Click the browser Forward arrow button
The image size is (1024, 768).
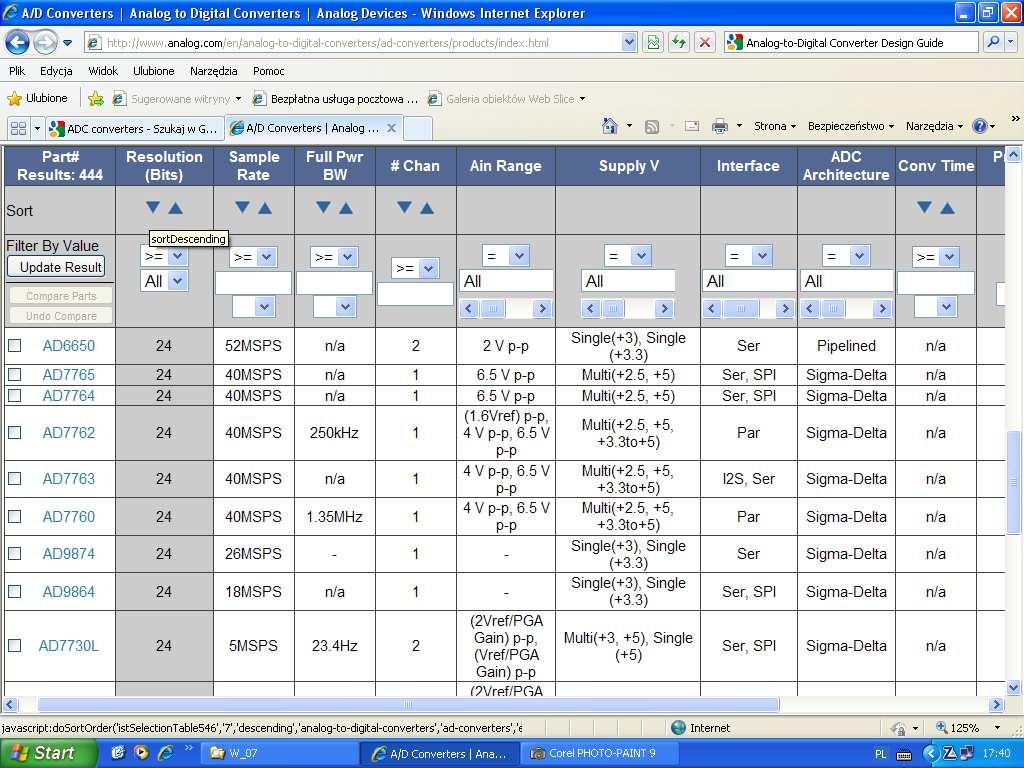(45, 43)
